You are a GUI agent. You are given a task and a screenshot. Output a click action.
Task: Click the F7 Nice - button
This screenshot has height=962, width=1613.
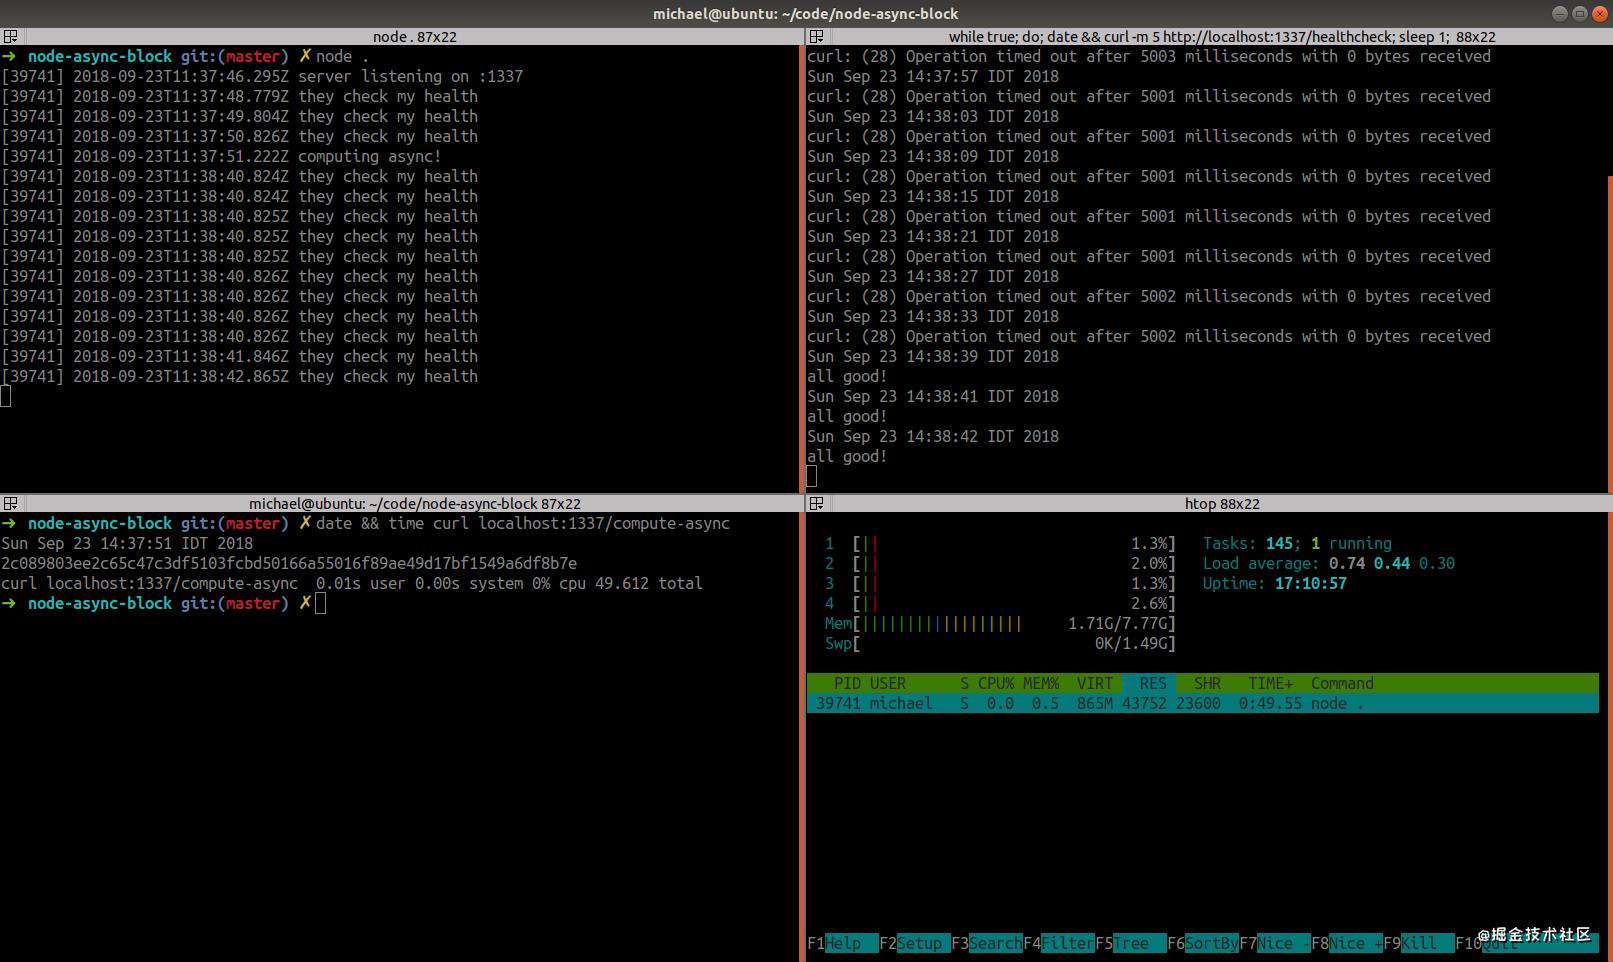1275,943
